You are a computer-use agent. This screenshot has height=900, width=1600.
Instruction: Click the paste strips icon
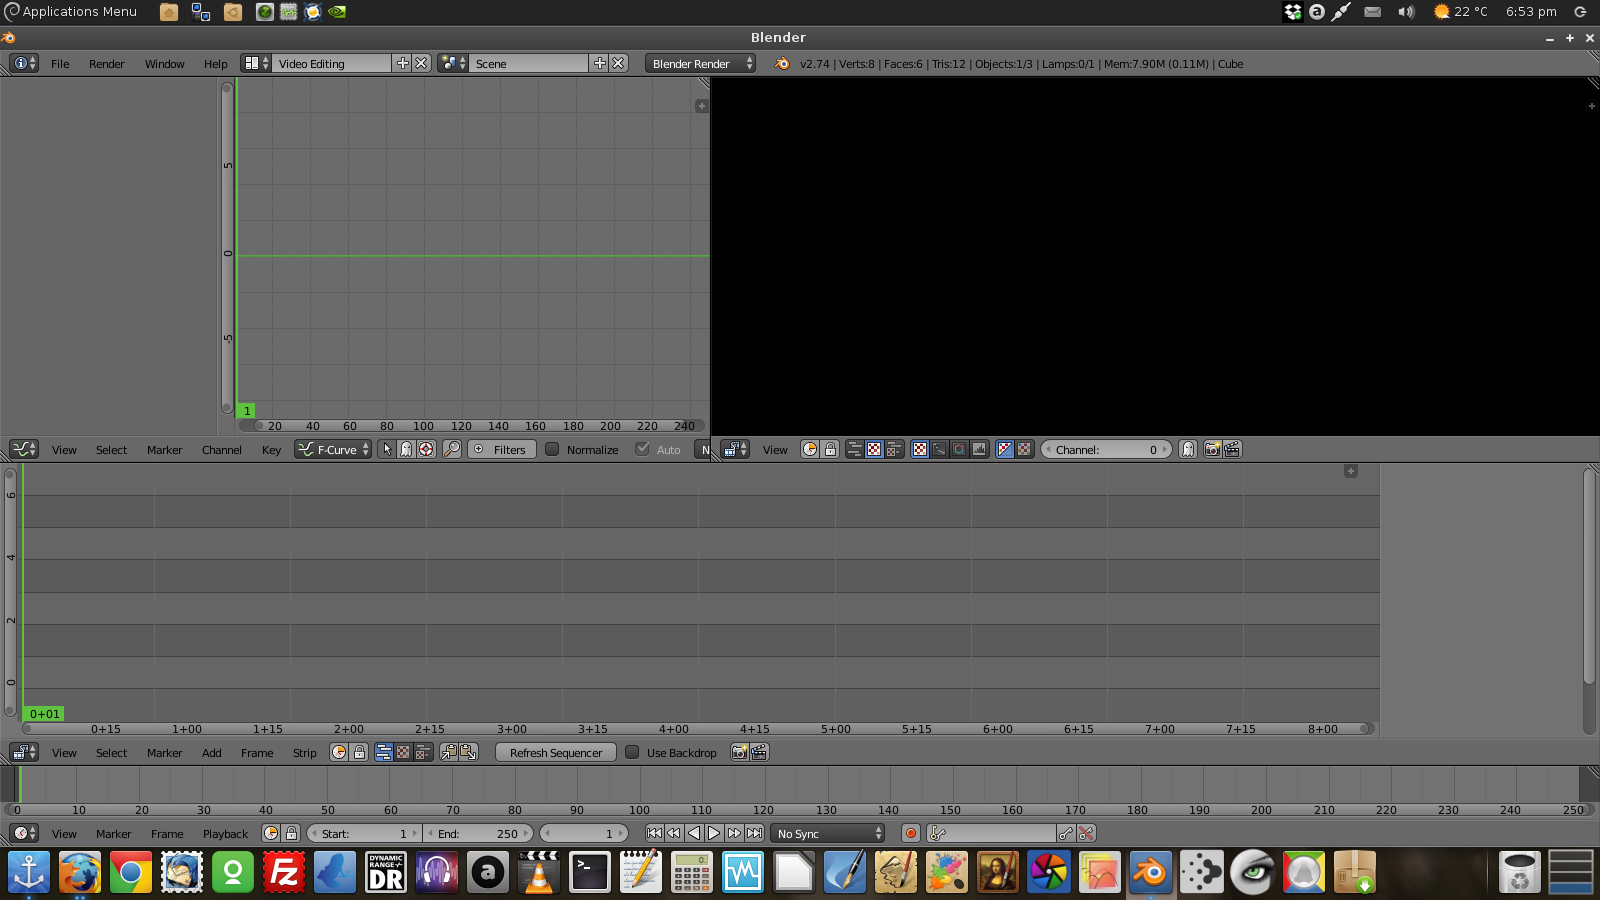click(x=468, y=752)
